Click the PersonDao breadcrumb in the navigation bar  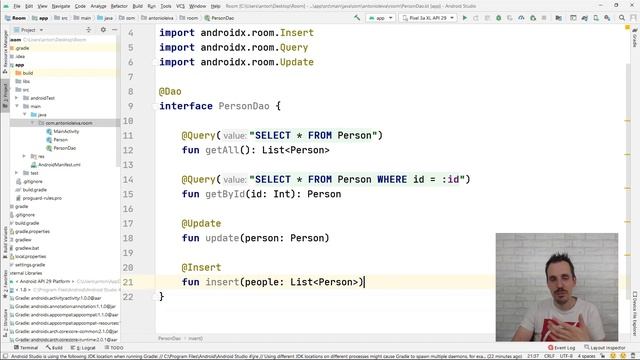point(219,18)
